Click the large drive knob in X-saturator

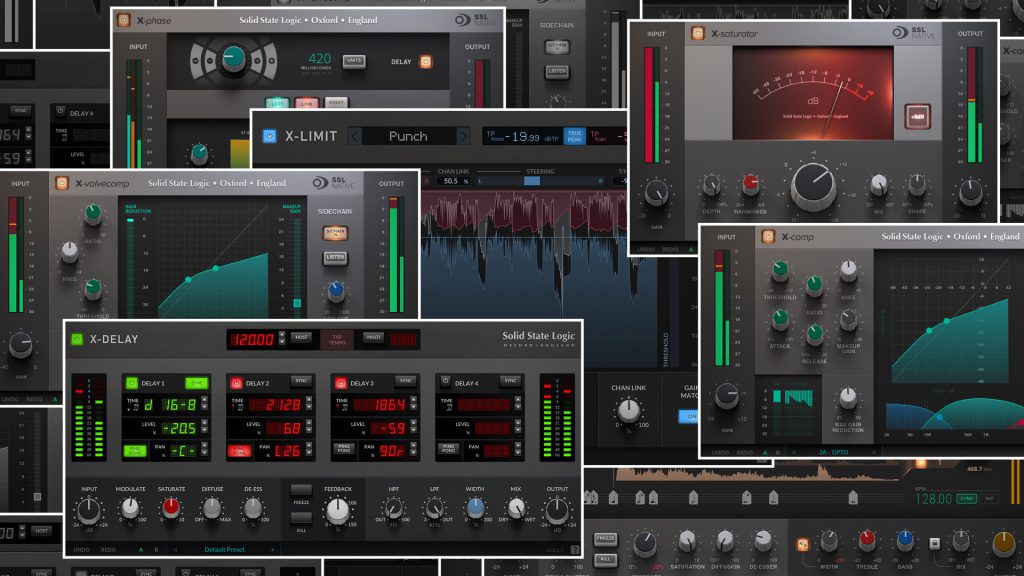pos(813,186)
